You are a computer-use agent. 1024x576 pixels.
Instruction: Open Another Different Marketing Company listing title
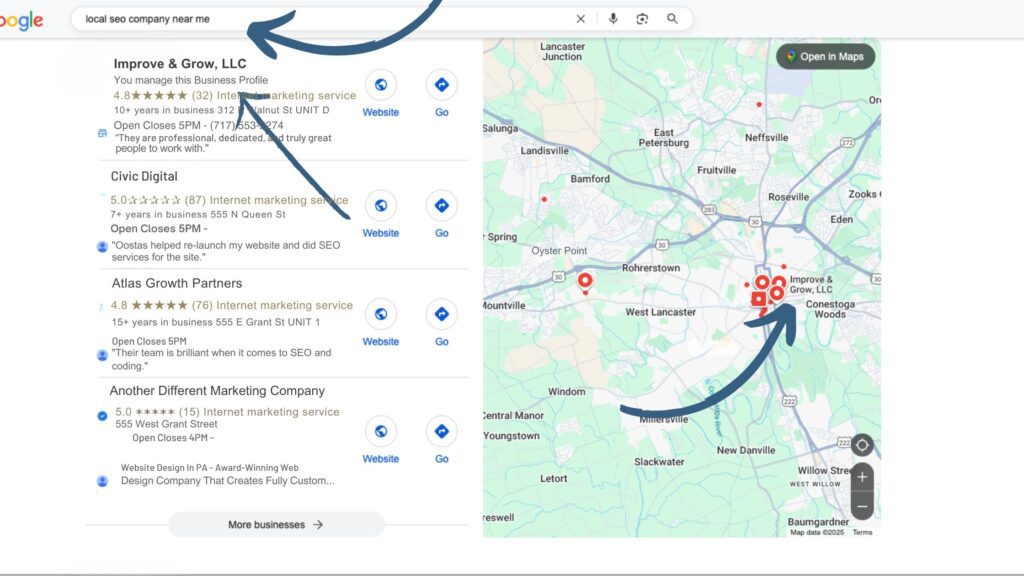click(217, 391)
